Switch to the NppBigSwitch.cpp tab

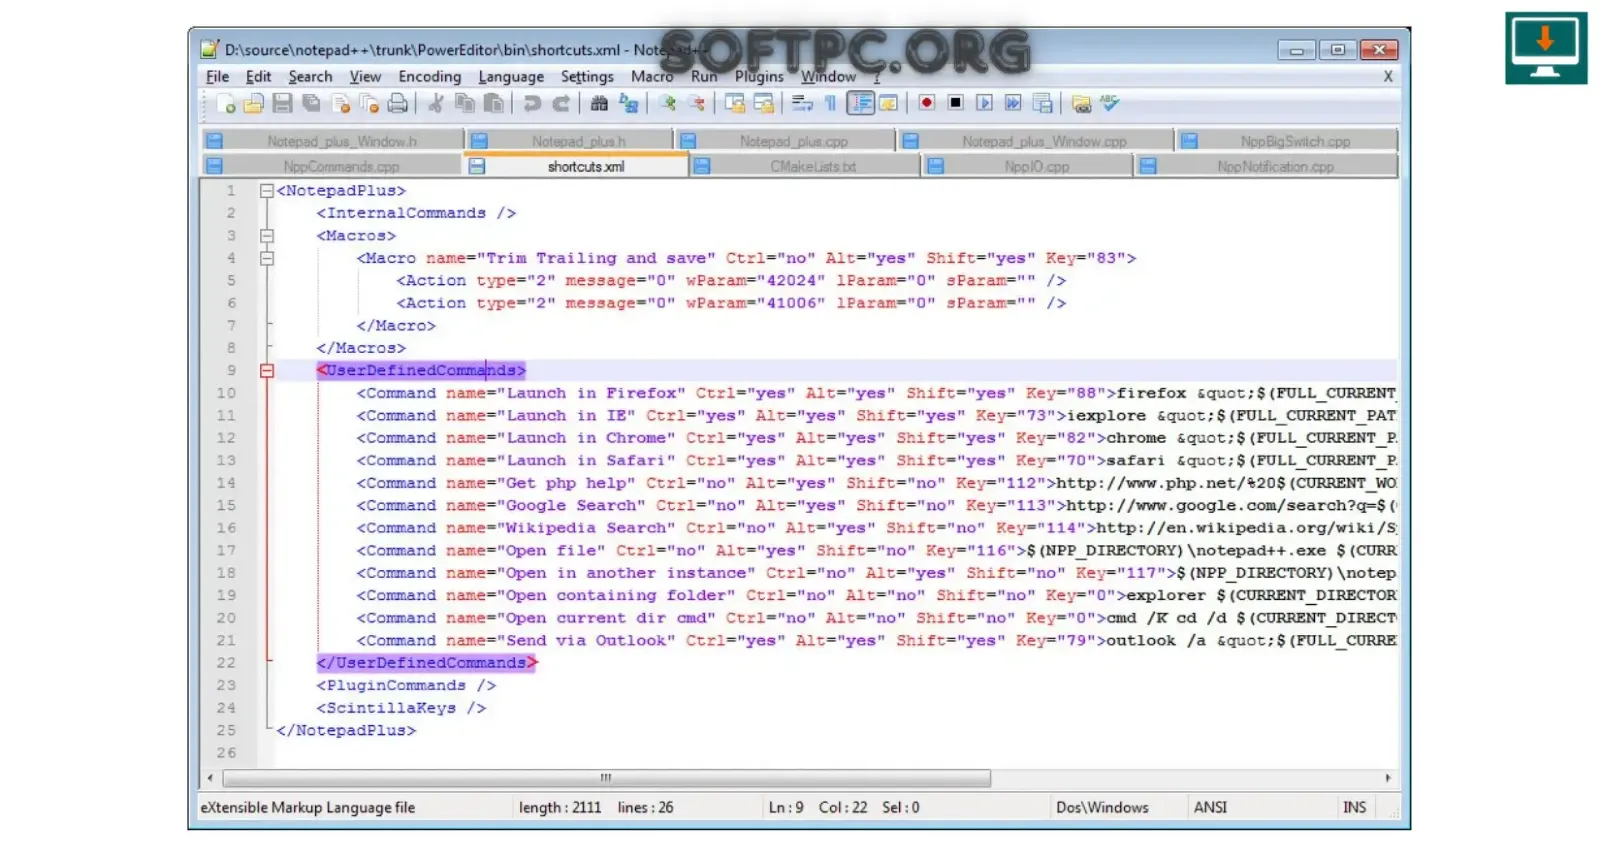coord(1287,141)
